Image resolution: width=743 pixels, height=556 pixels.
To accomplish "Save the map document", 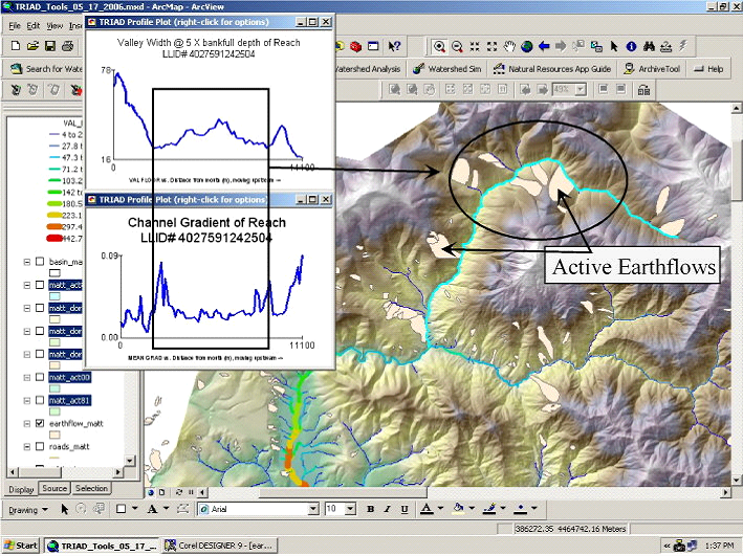I will [x=50, y=46].
